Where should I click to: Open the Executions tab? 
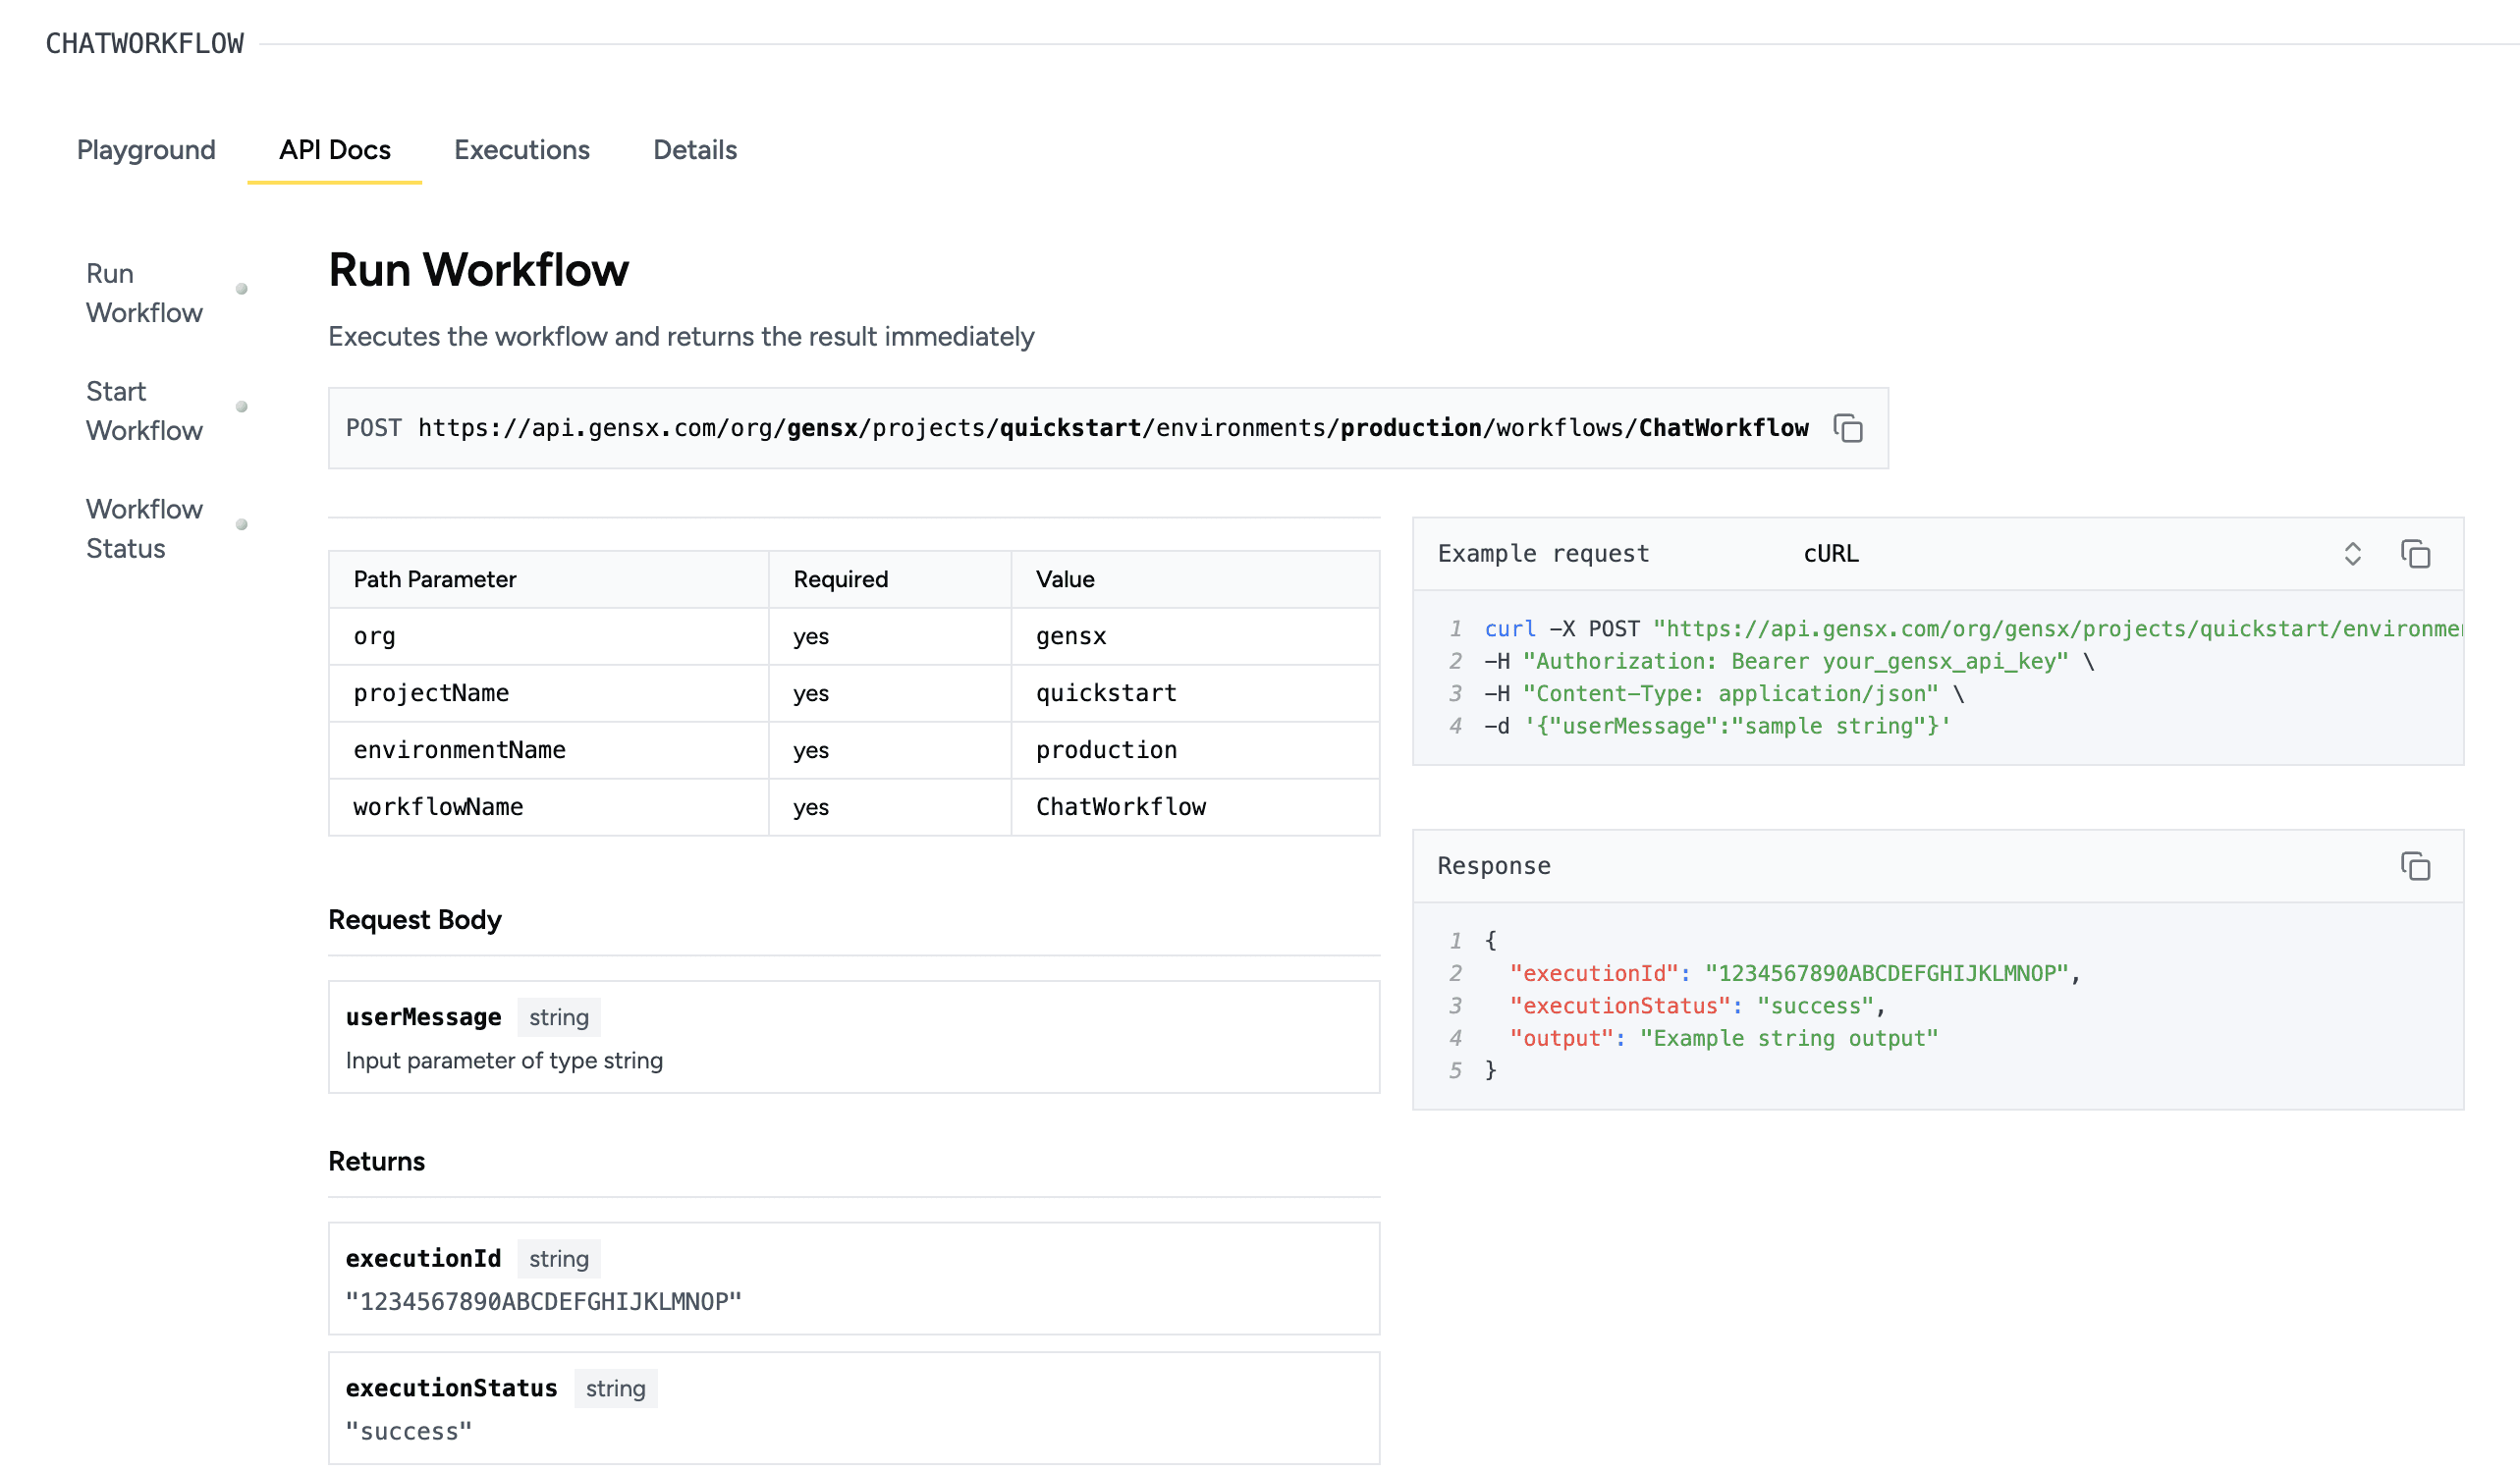click(x=521, y=150)
